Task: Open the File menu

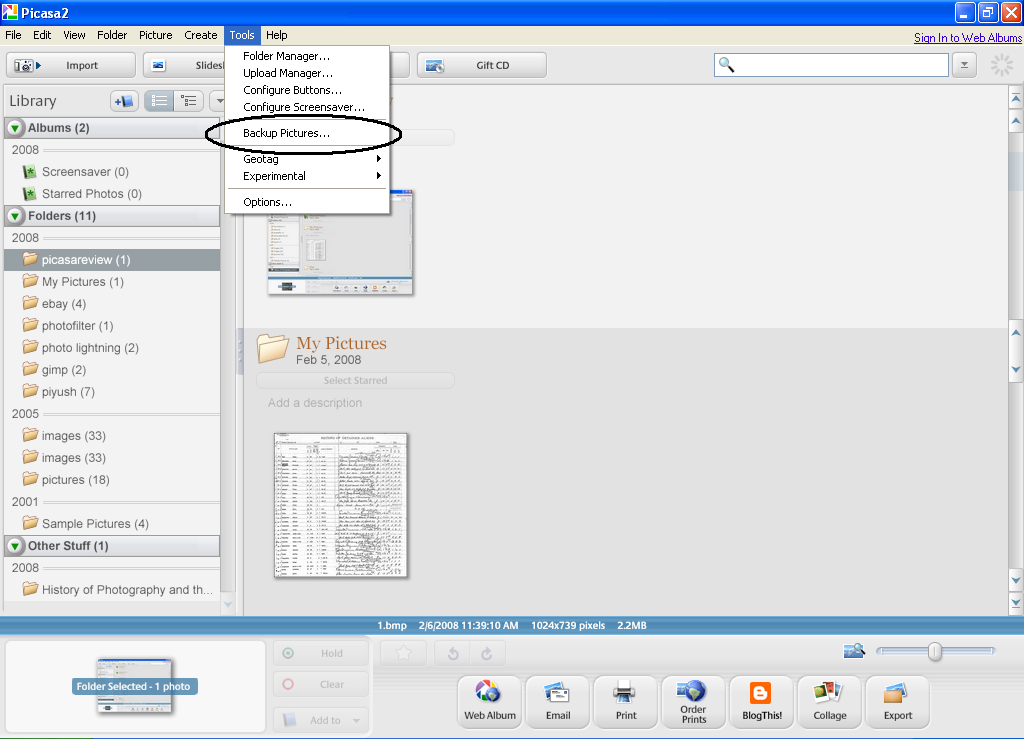Action: (13, 35)
